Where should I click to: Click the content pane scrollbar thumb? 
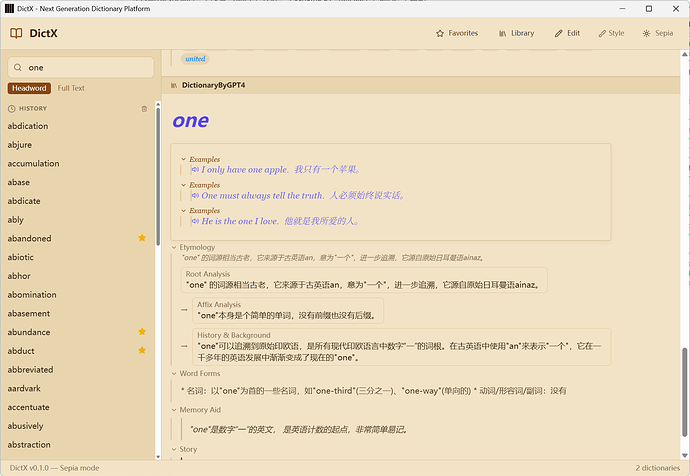coord(684,392)
